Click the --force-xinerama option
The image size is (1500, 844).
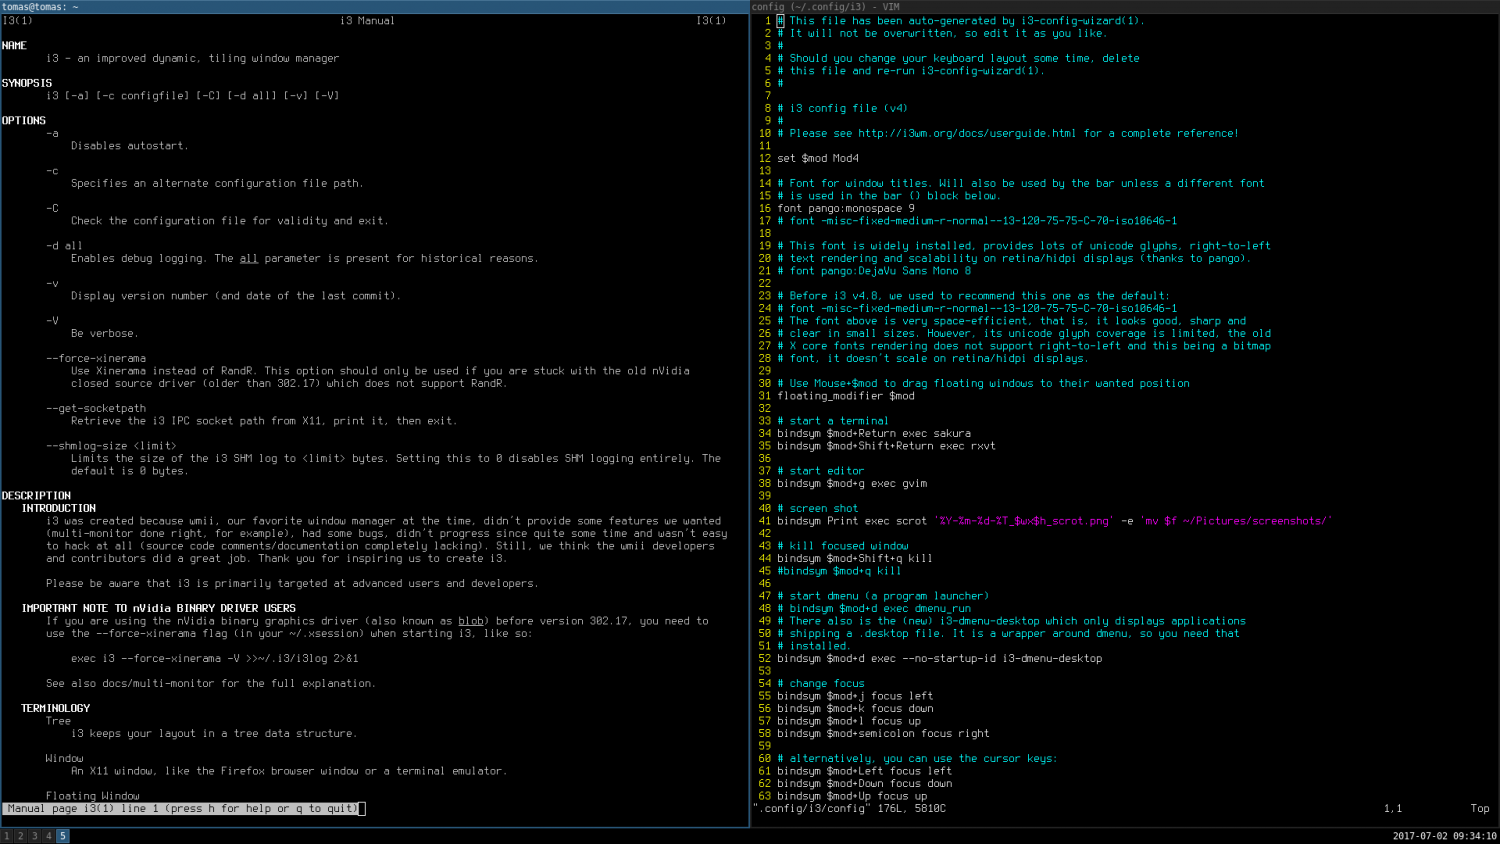96,358
